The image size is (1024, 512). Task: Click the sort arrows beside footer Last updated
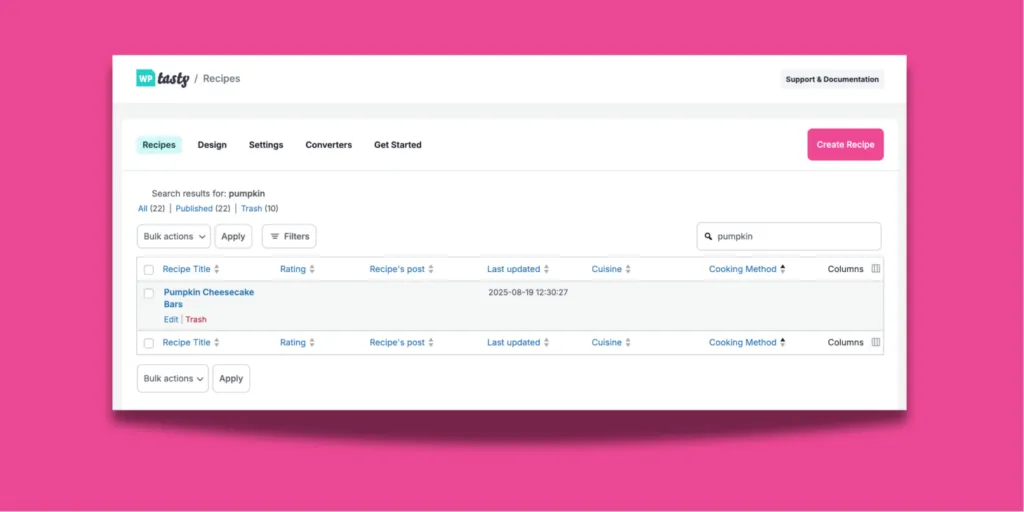pyautogui.click(x=547, y=343)
